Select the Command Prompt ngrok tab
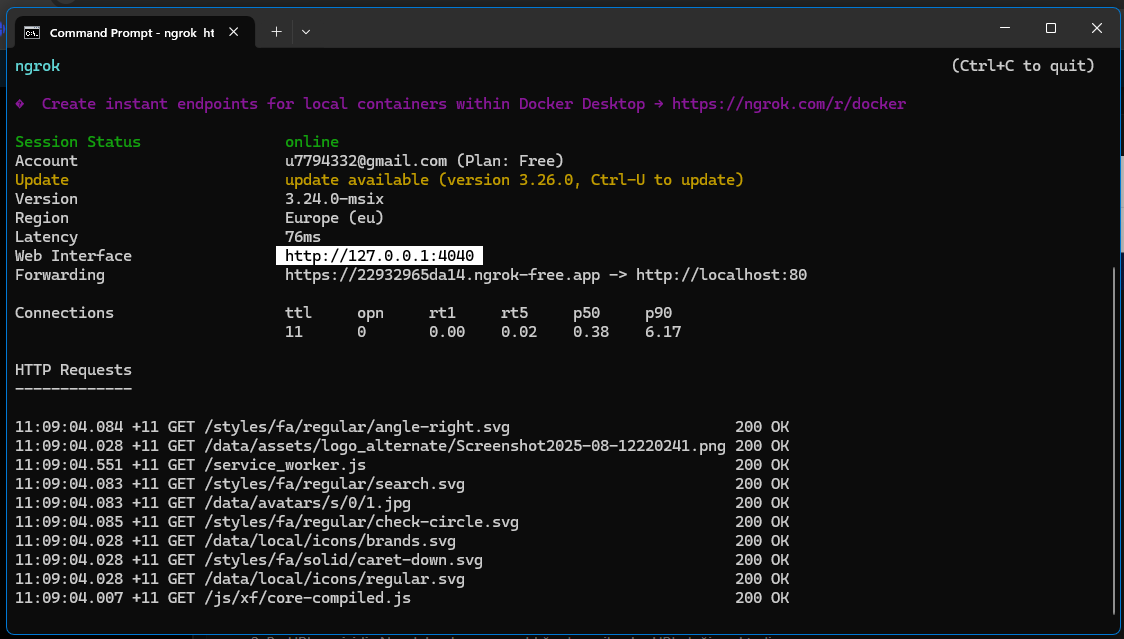This screenshot has height=639, width=1124. [135, 32]
